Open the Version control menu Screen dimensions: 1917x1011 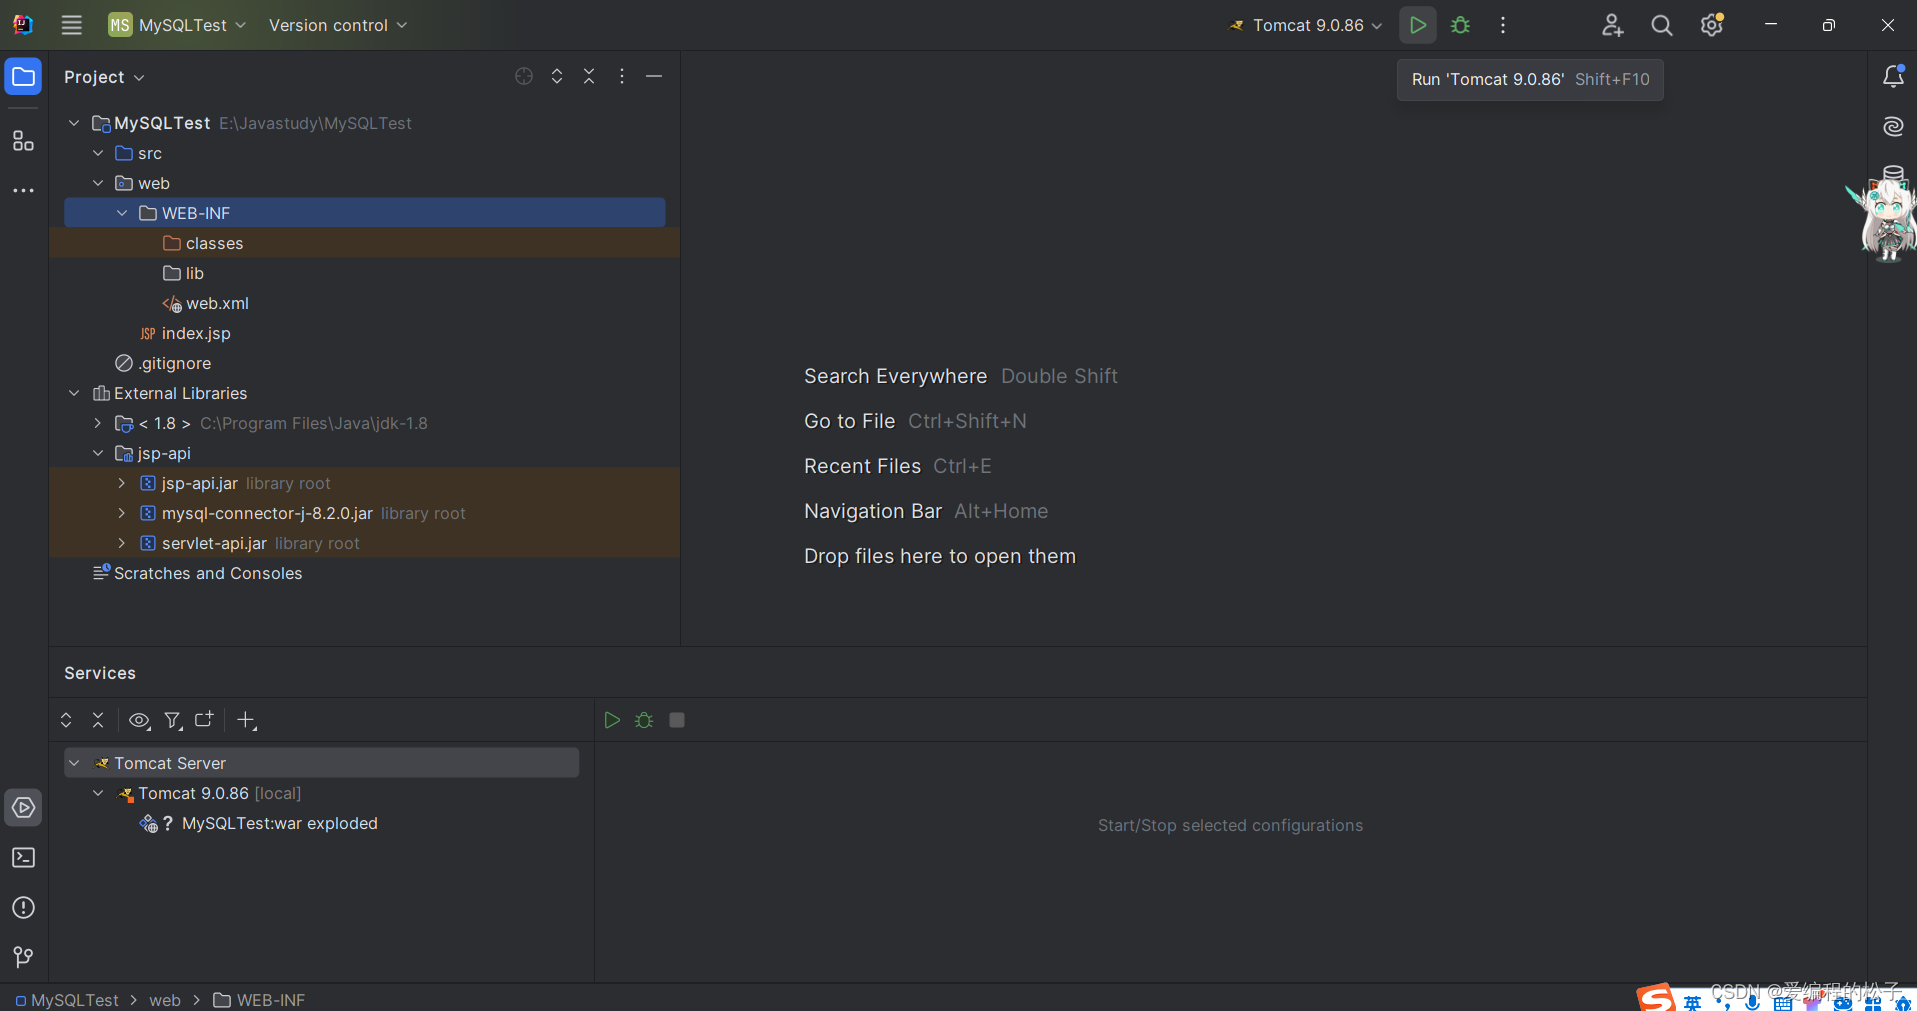point(337,25)
